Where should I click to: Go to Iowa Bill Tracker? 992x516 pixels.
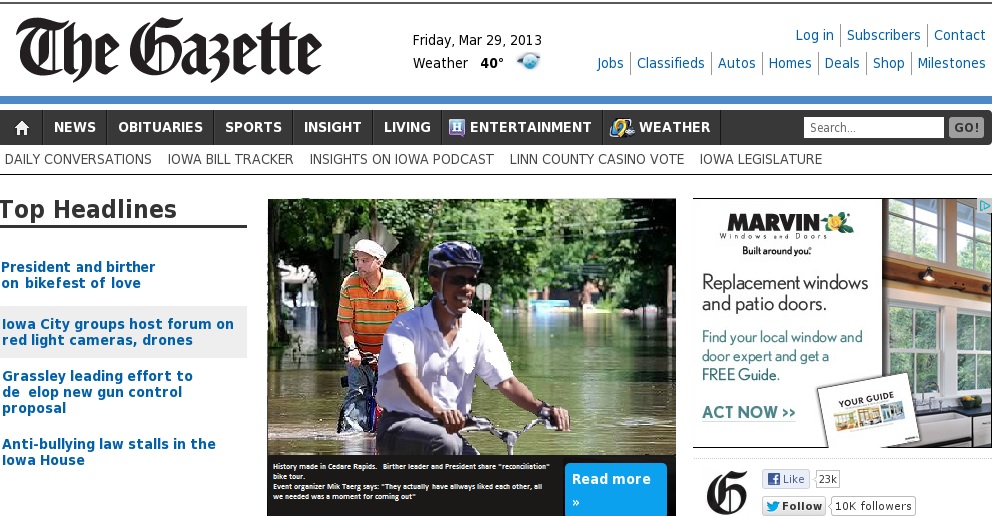pyautogui.click(x=230, y=159)
